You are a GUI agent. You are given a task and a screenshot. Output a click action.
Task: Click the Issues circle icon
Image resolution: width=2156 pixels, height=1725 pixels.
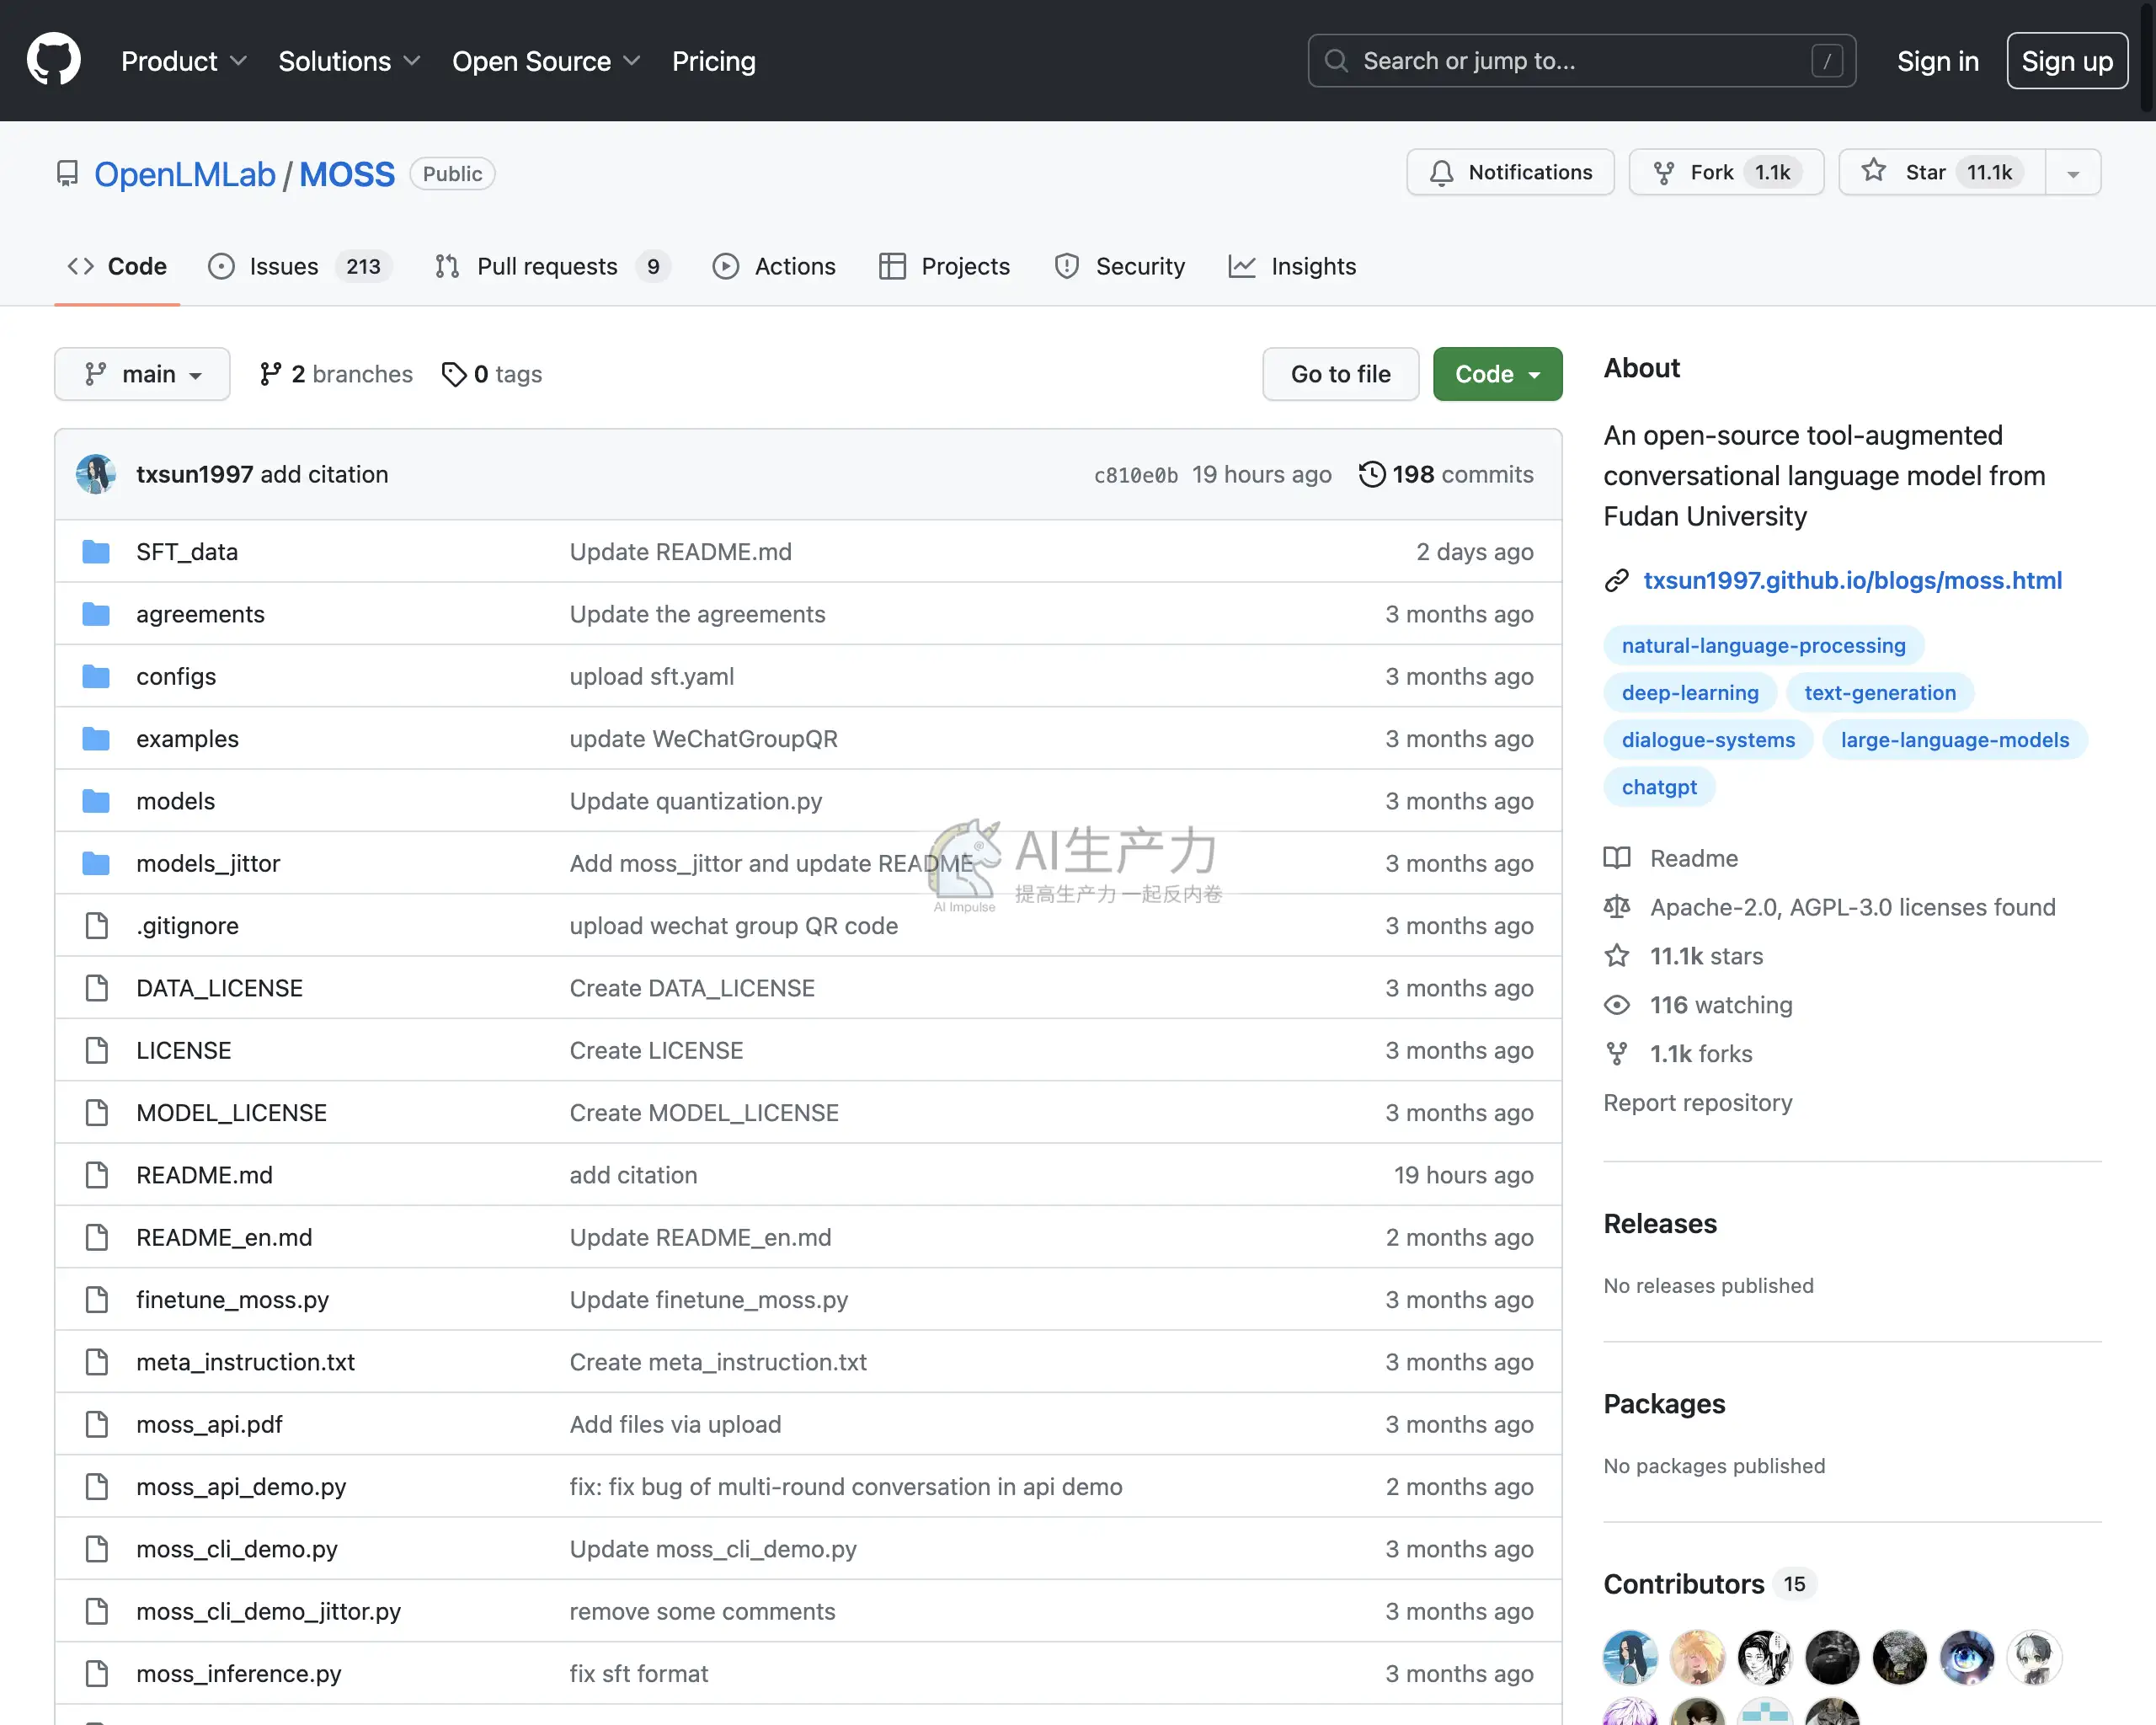pos(221,266)
